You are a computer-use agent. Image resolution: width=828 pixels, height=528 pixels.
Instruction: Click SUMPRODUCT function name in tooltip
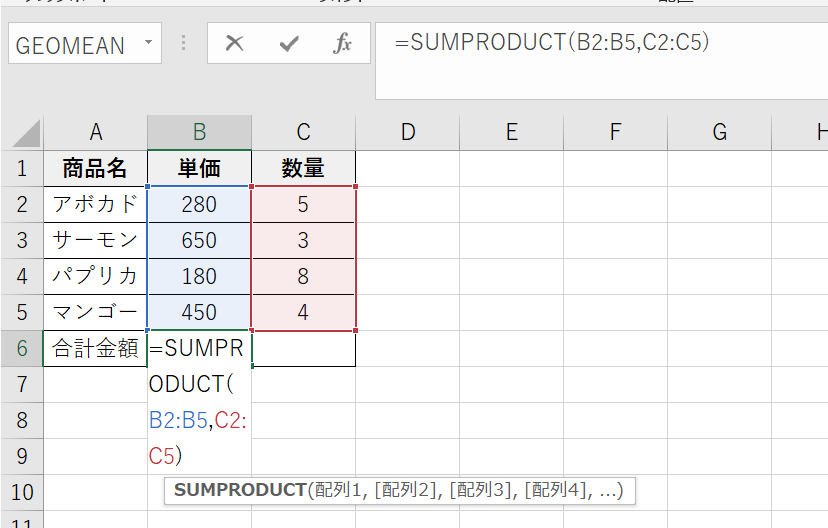[x=238, y=490]
